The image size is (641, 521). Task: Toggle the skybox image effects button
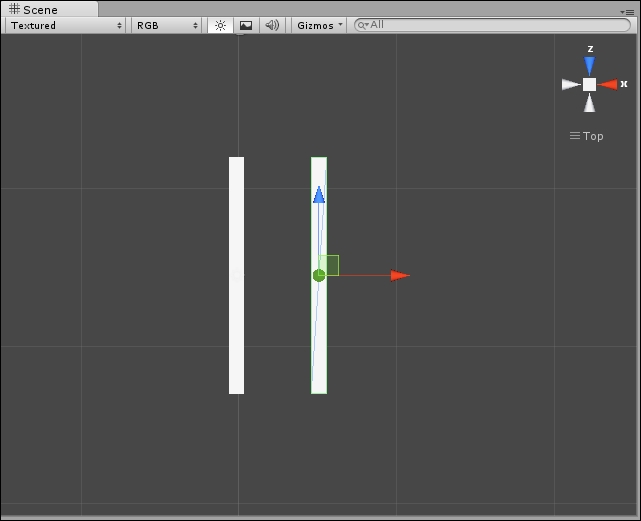[x=246, y=25]
